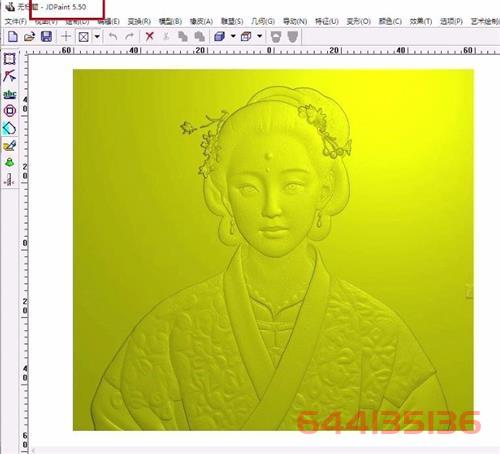Open the 变形(O) menu

coord(359,22)
